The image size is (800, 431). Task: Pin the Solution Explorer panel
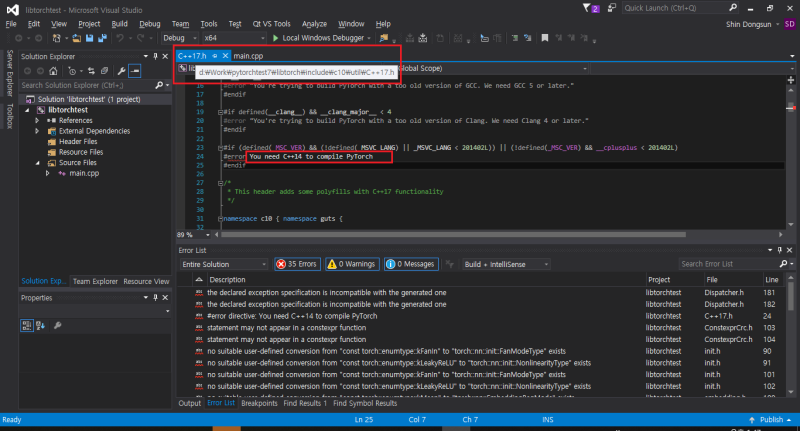[156, 56]
